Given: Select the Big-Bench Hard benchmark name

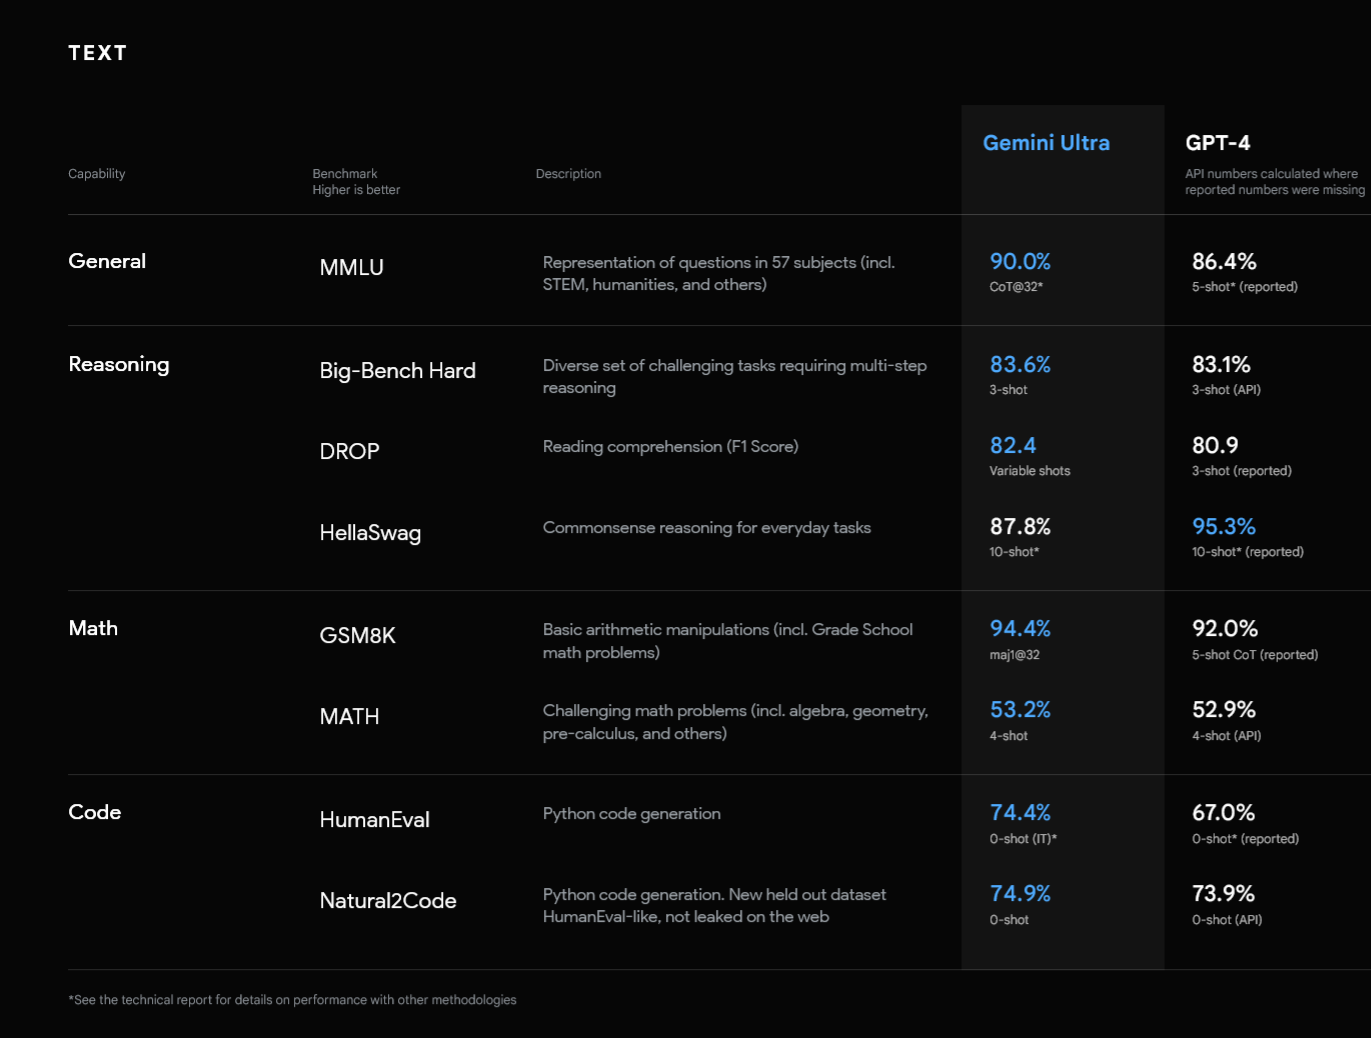Looking at the screenshot, I should [397, 371].
